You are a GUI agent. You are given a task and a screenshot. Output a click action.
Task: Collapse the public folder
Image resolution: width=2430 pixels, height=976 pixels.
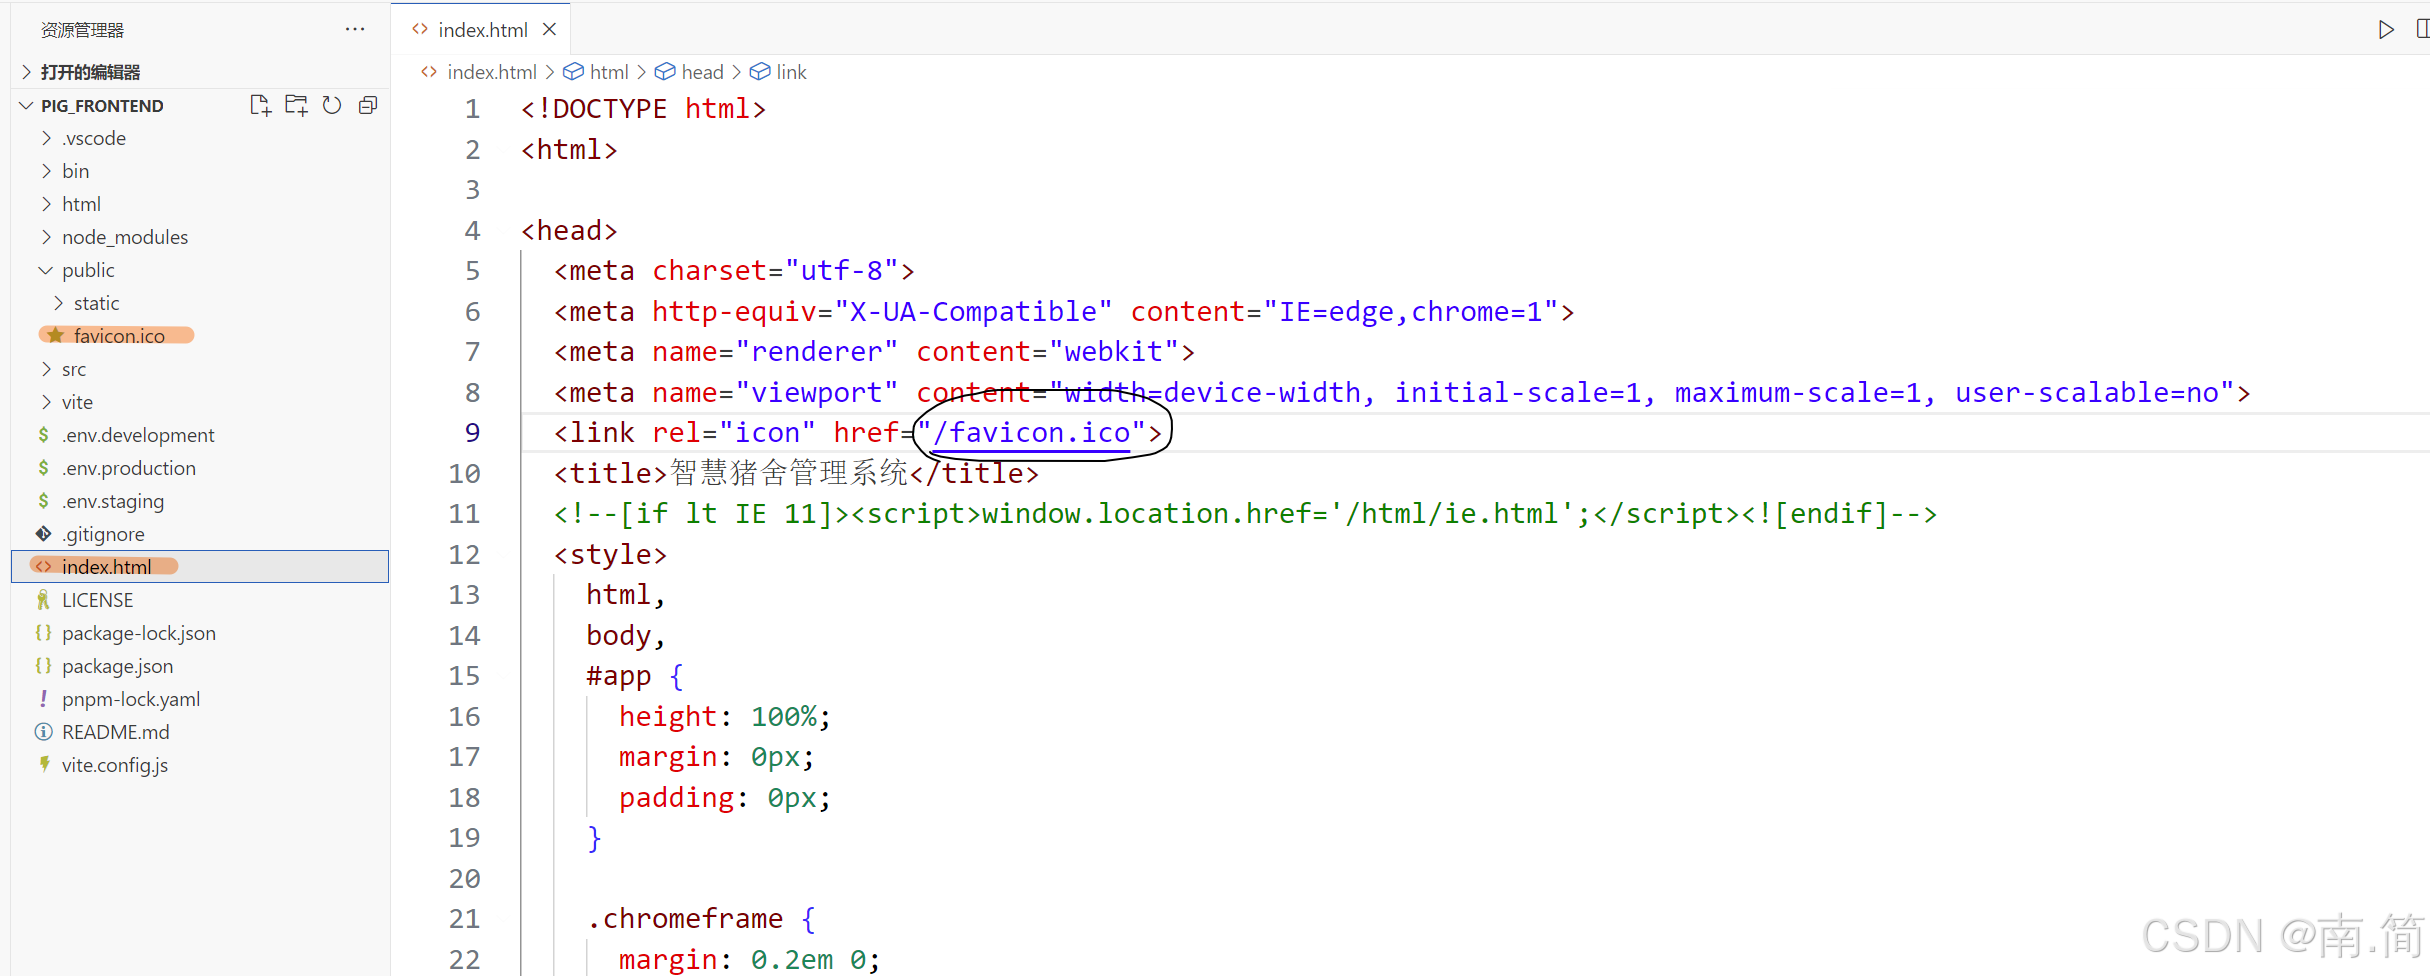tap(200, 270)
